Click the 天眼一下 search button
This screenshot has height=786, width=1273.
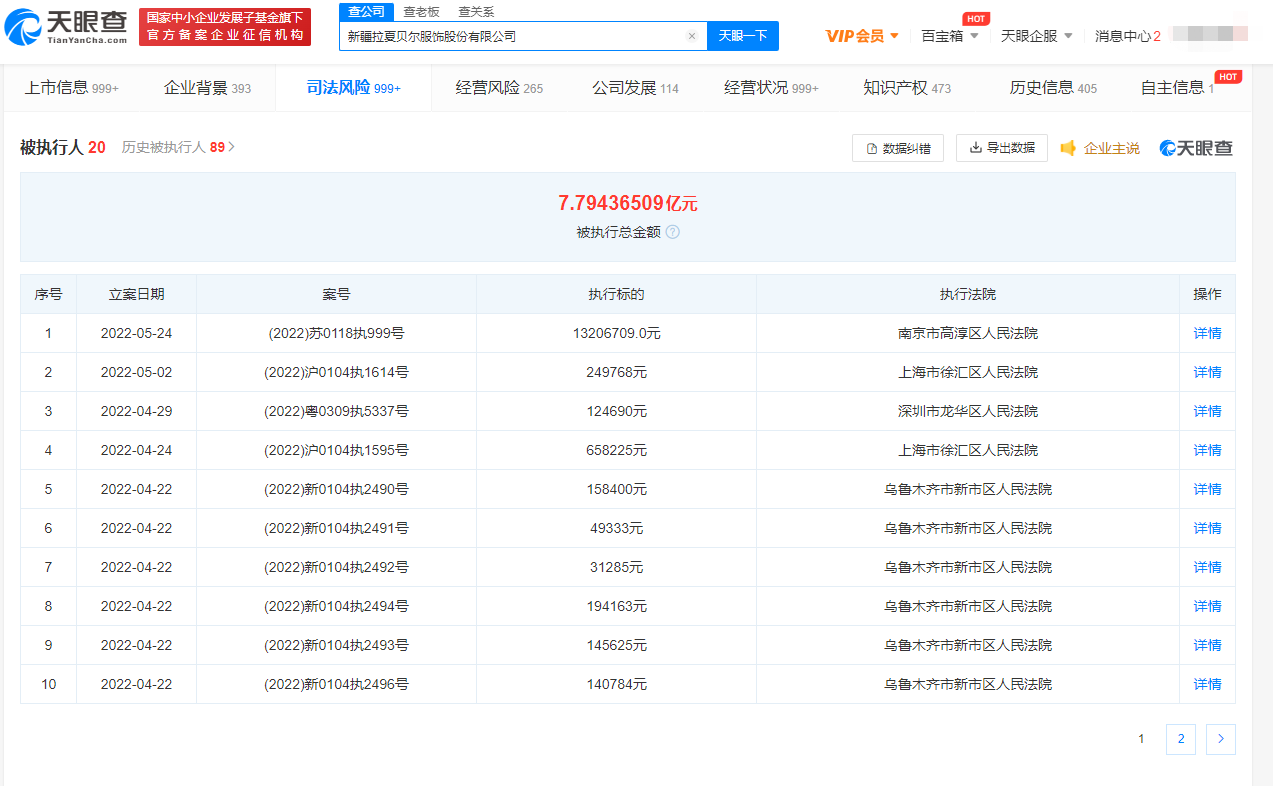[742, 36]
